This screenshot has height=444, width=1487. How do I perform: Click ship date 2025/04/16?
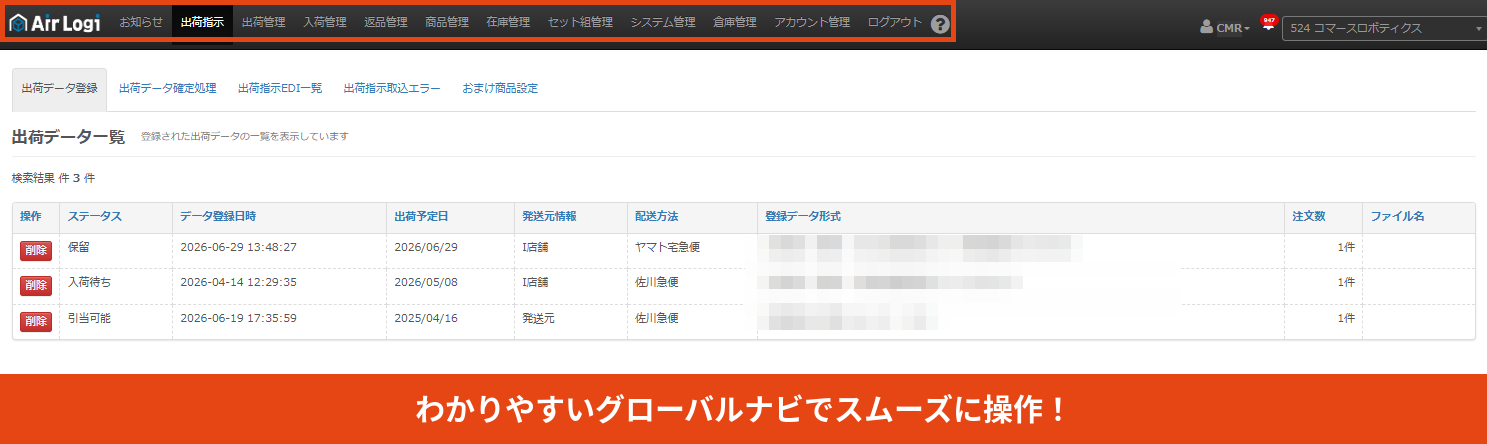pyautogui.click(x=426, y=318)
